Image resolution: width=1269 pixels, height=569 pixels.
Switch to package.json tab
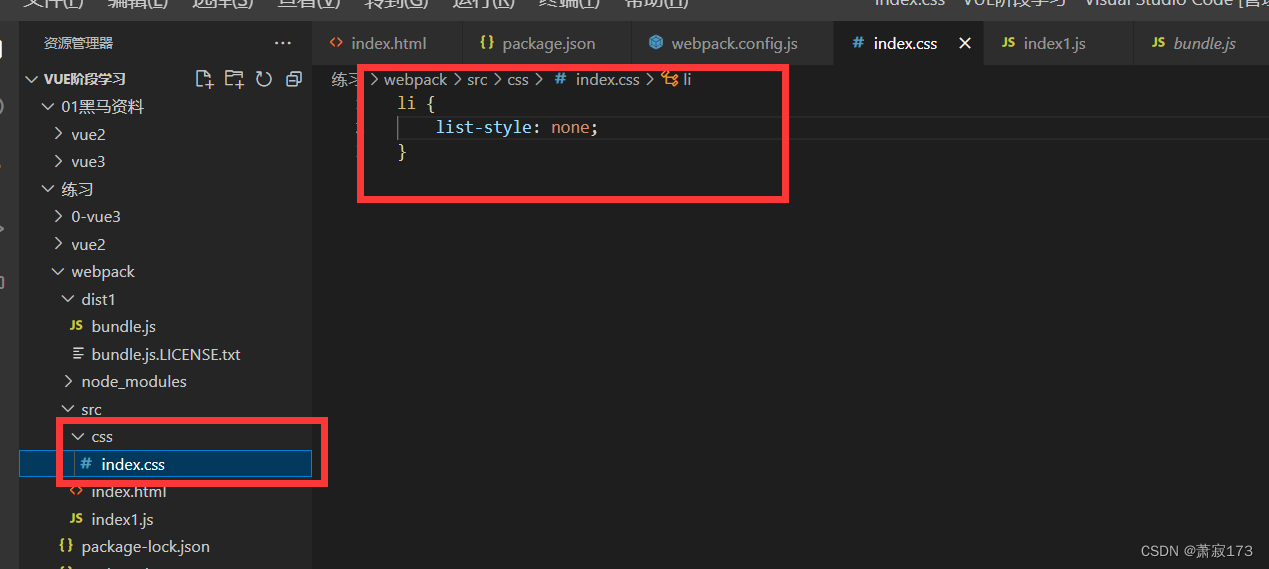(x=548, y=43)
